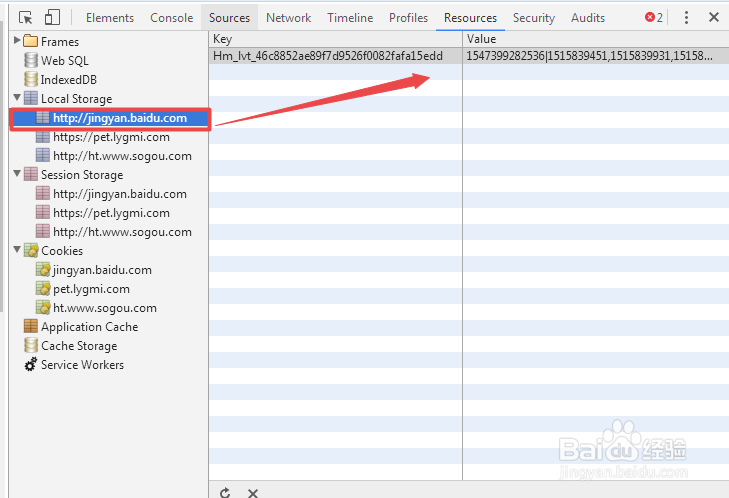Viewport: 729px width, 498px height.
Task: Click the cookie icon beside jingyan.baidu.com
Action: [x=43, y=269]
